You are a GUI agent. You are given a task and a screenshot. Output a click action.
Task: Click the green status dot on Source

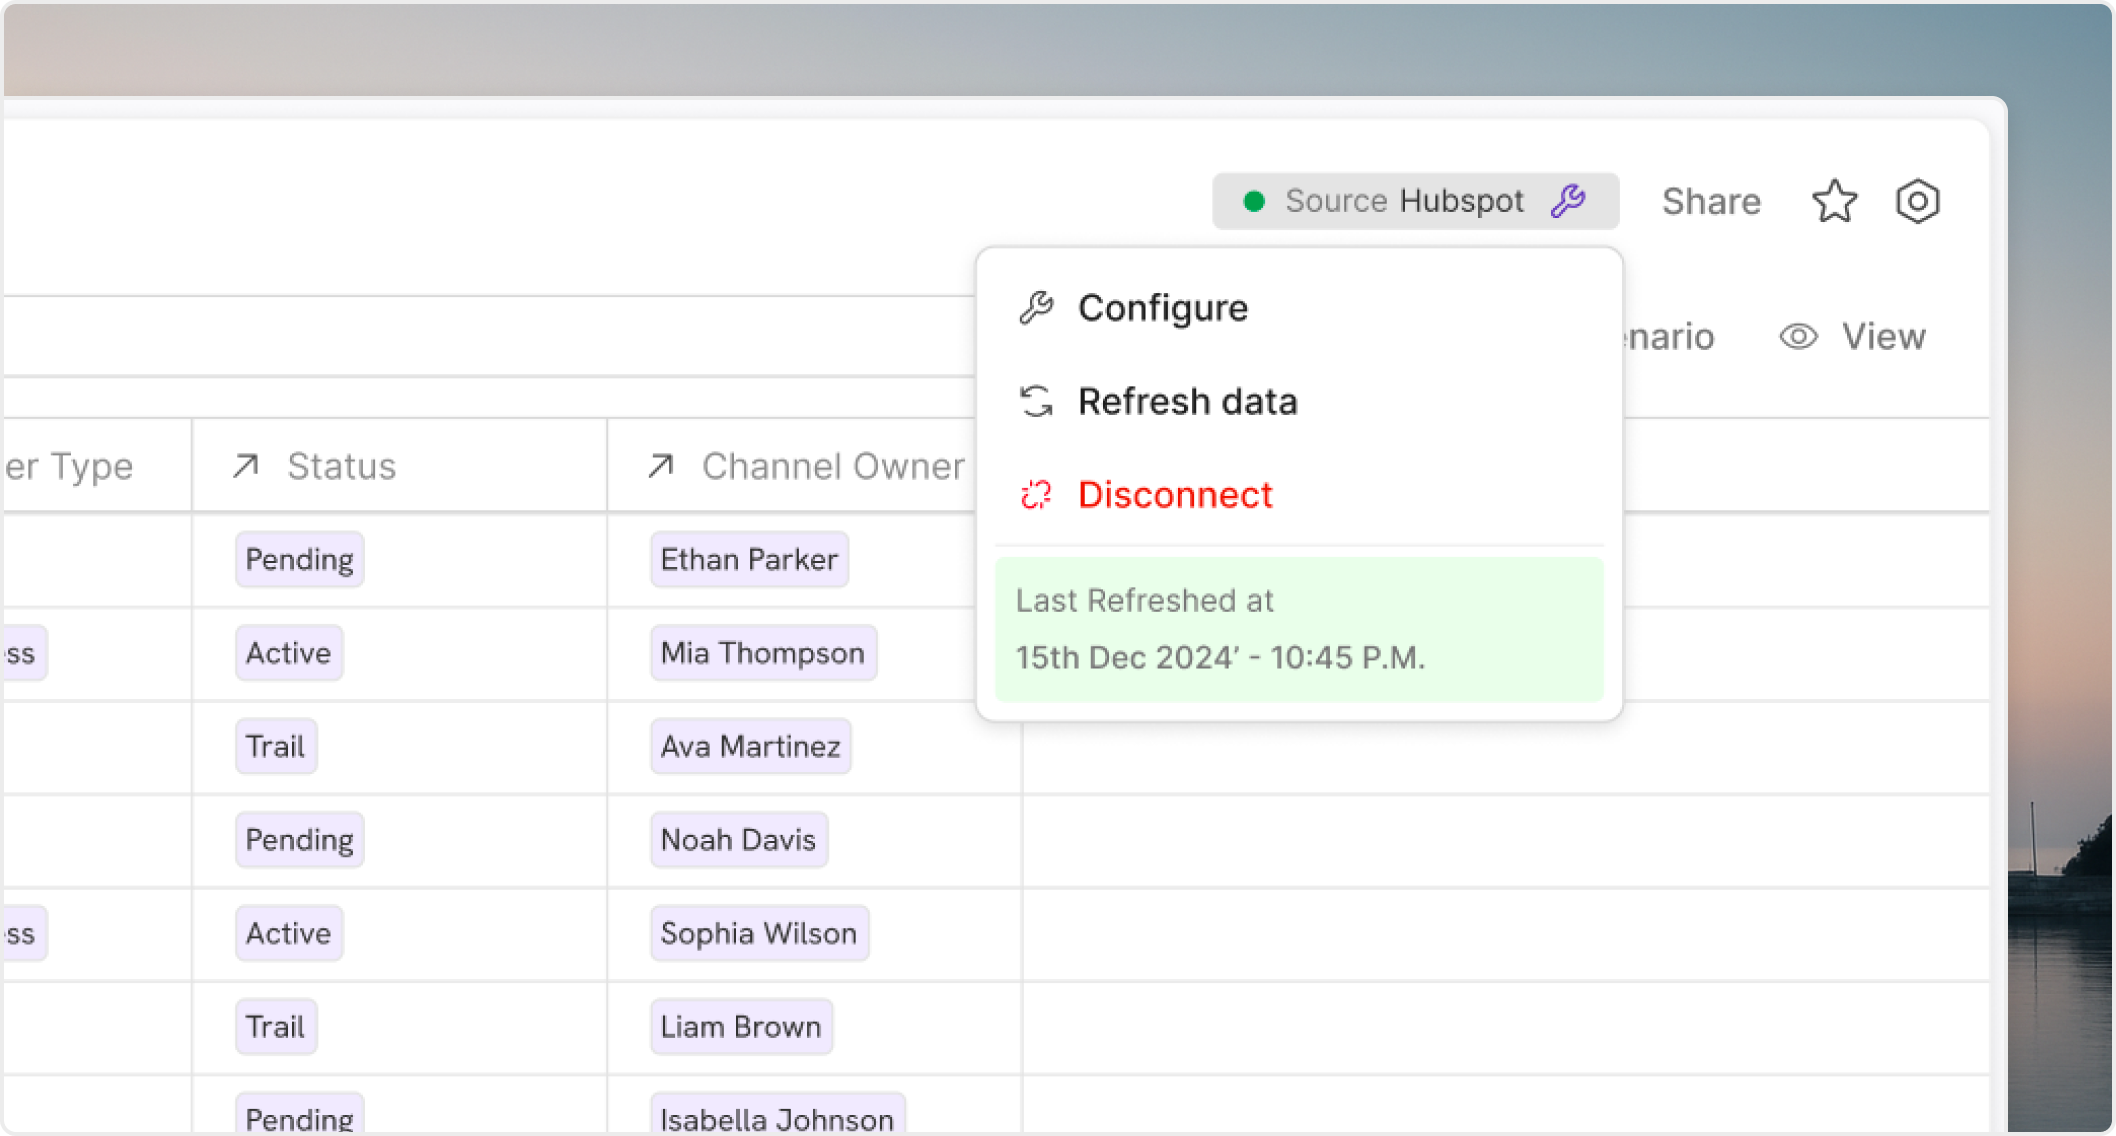point(1254,202)
